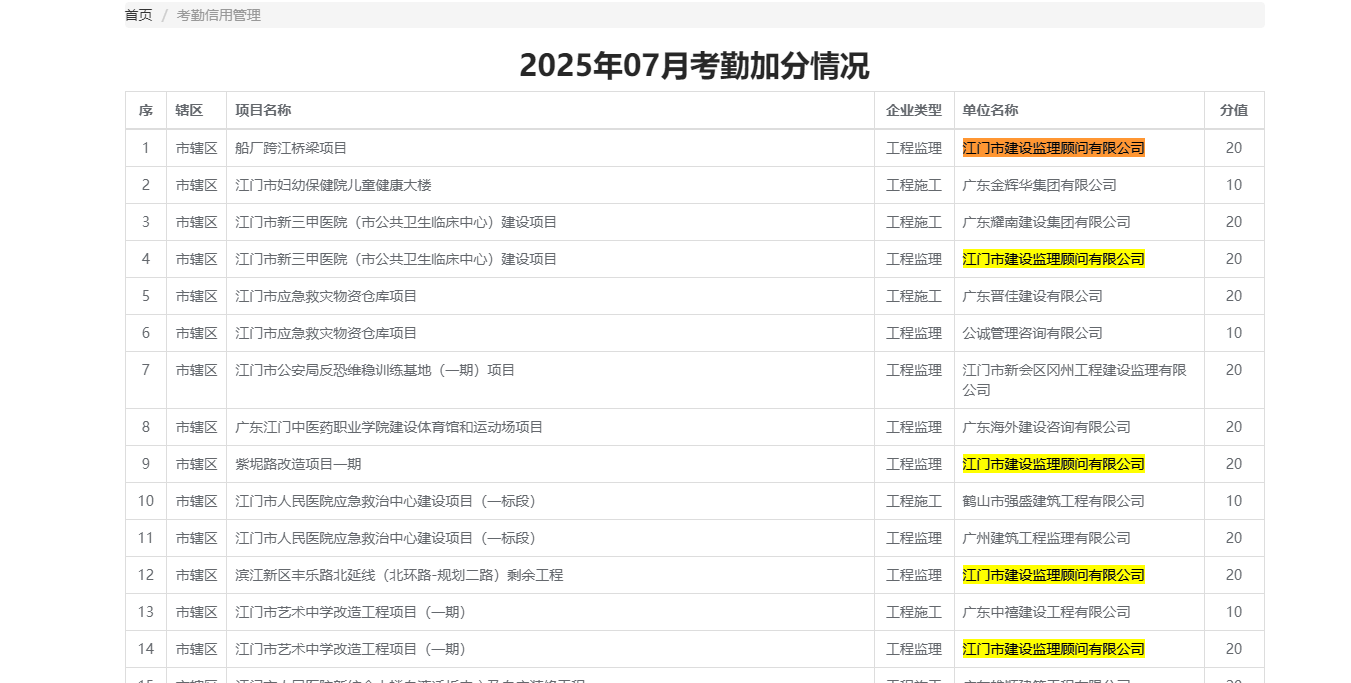Viewport: 1351px width, 683px height.
Task: Click the 企业类型 column header
Action: pyautogui.click(x=913, y=110)
